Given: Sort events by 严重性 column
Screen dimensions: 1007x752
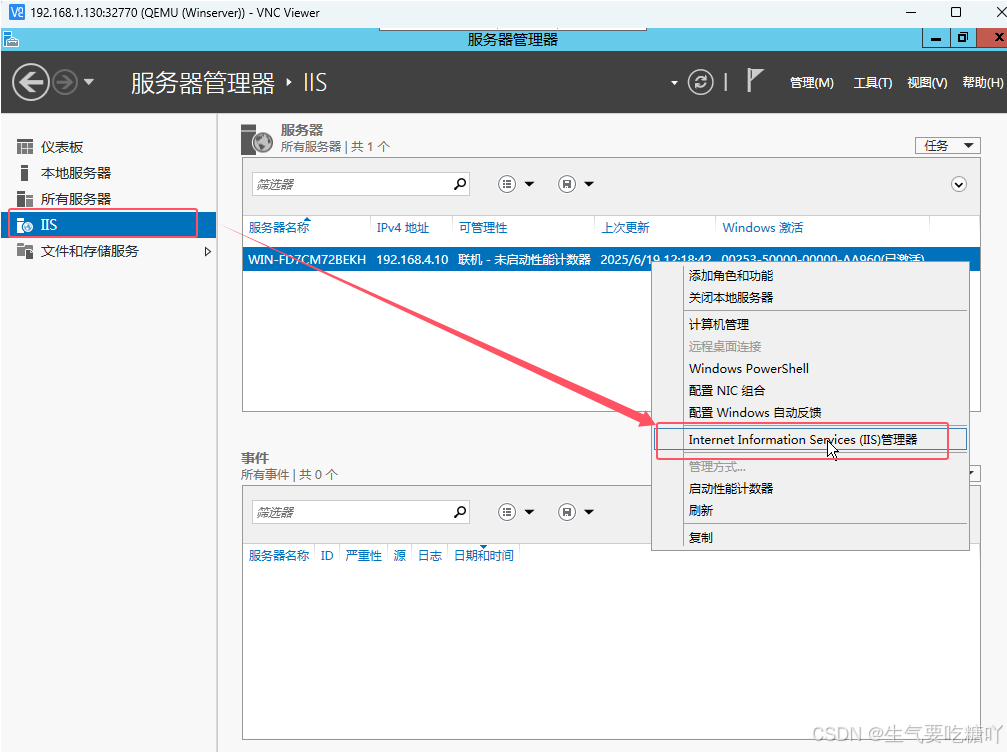Looking at the screenshot, I should pos(363,555).
